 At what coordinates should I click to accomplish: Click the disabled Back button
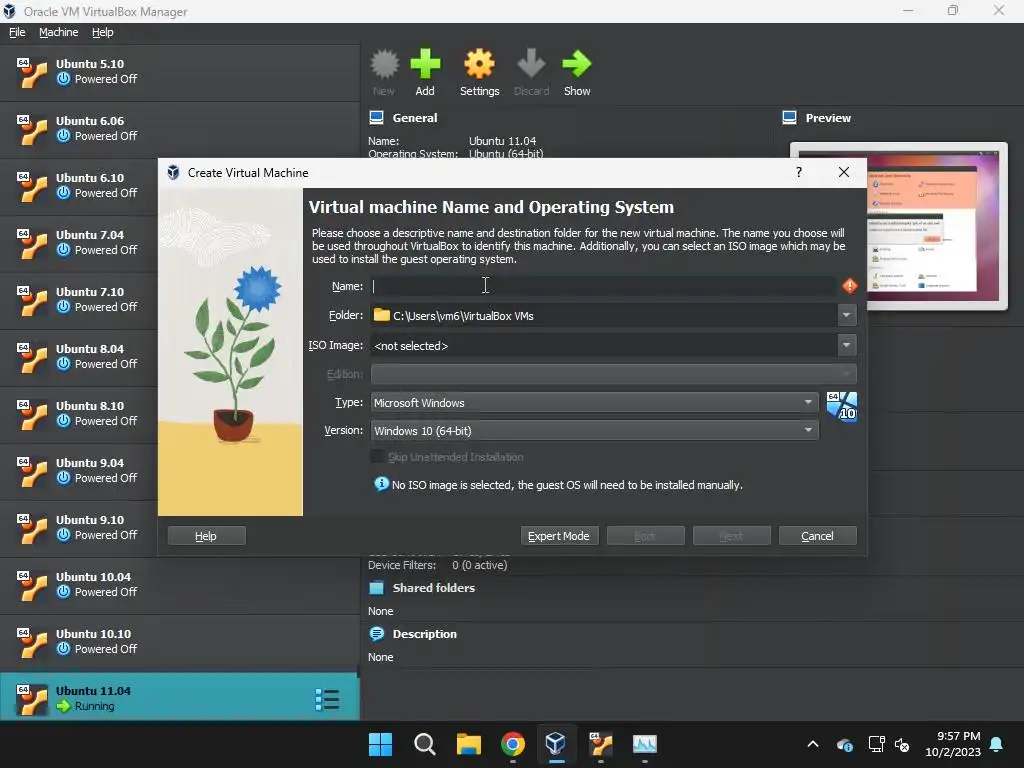[x=645, y=536]
